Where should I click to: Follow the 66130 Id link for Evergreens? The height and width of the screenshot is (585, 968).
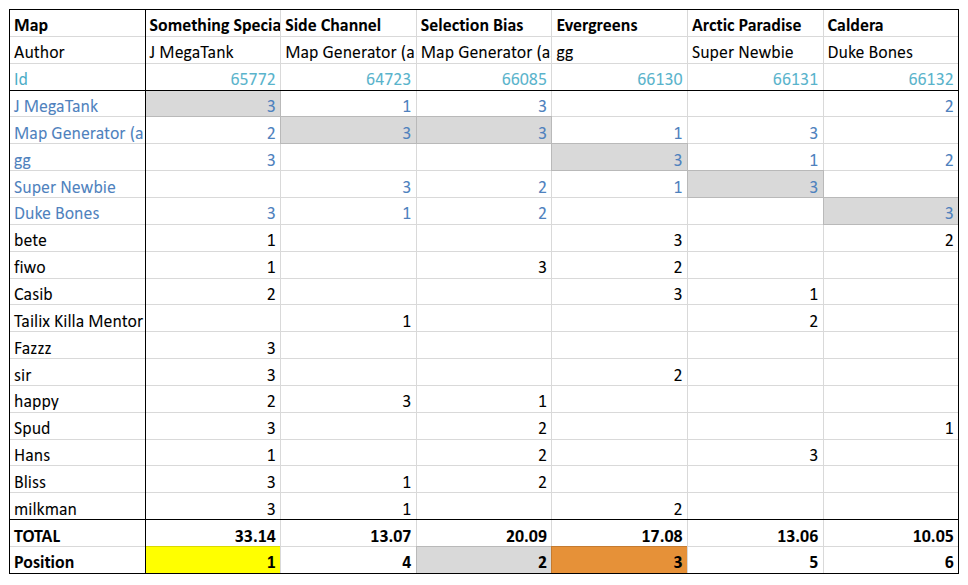[661, 79]
